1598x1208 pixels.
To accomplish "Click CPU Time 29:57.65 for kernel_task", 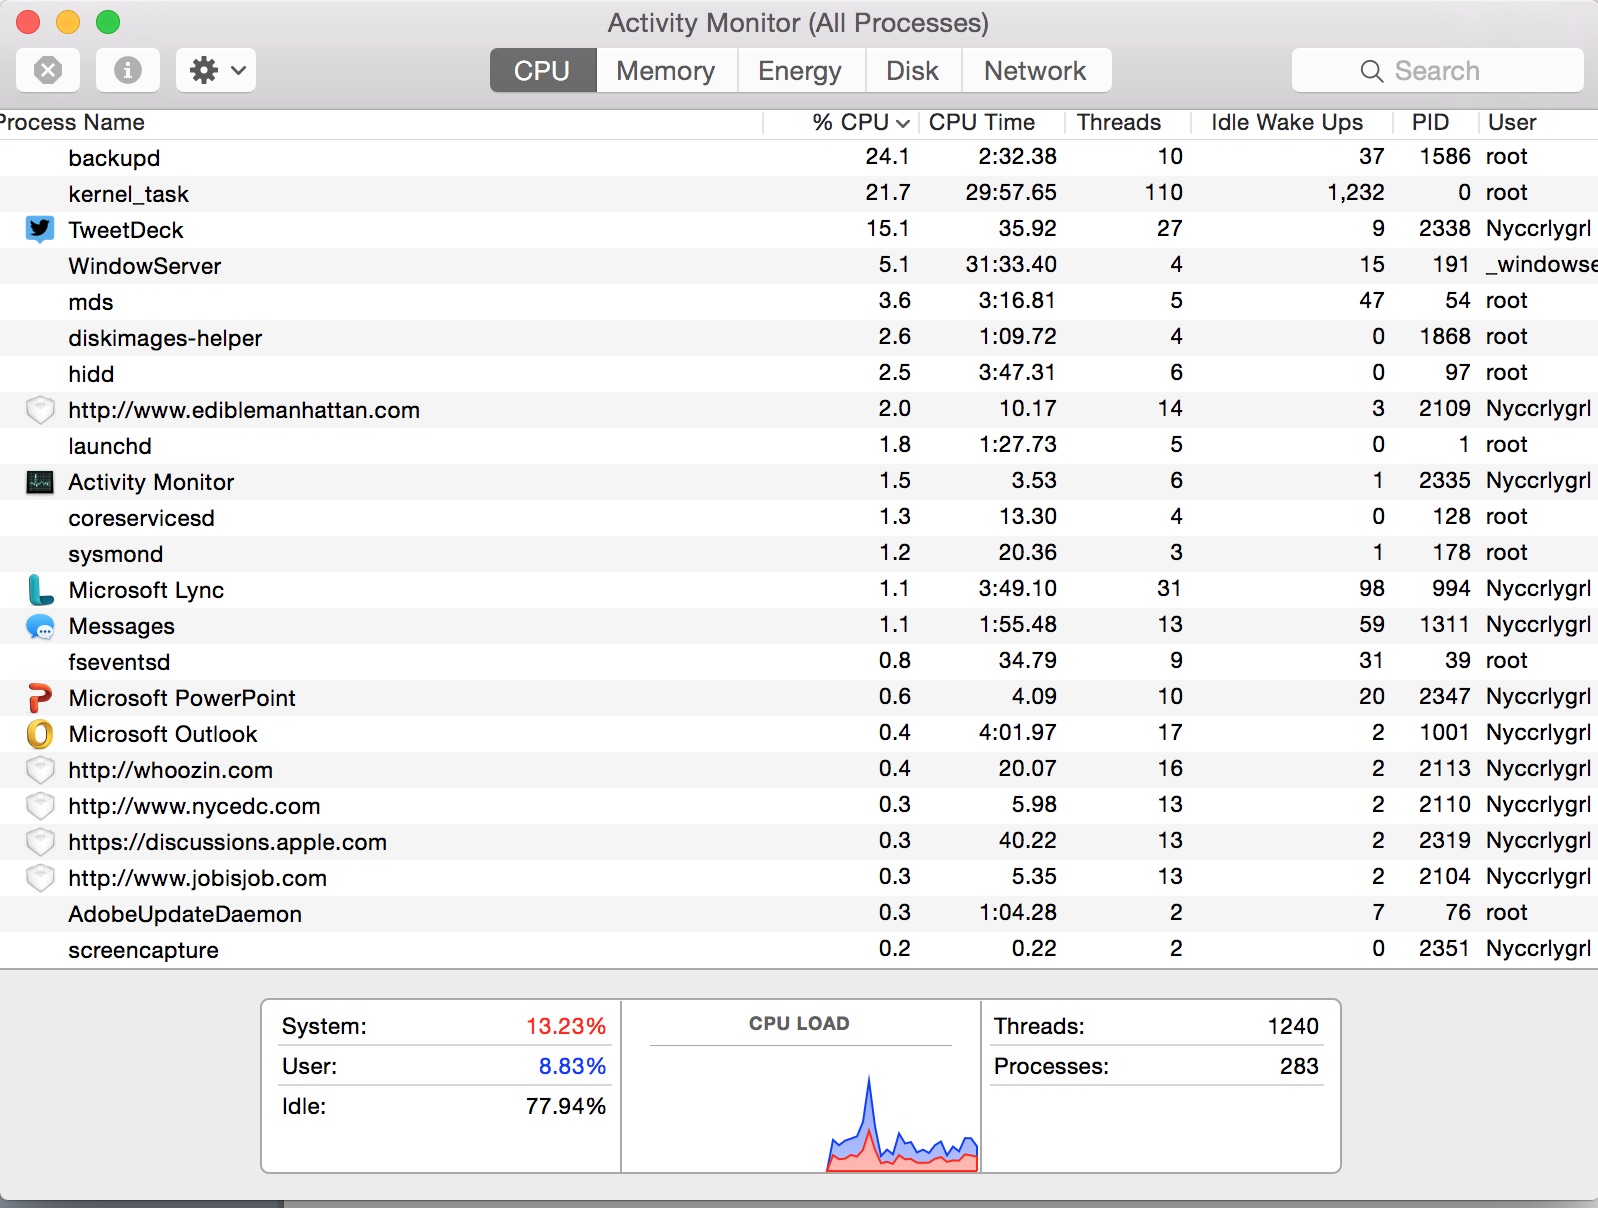I will click(1011, 192).
